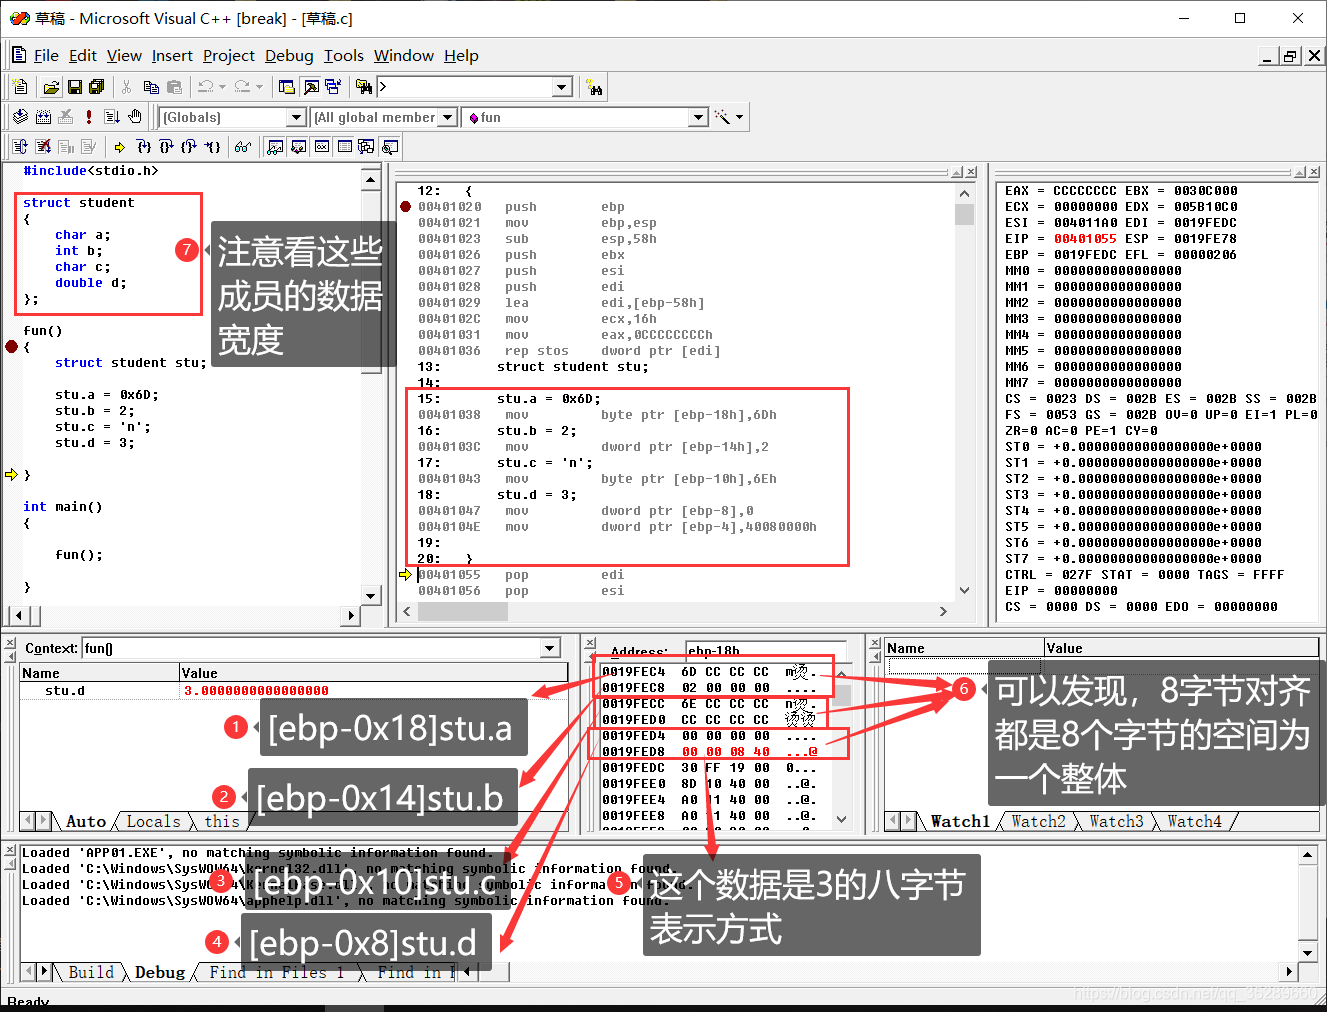Screen dimensions: 1327x1012
Task: Click the Undo arrow icon
Action: click(x=205, y=87)
